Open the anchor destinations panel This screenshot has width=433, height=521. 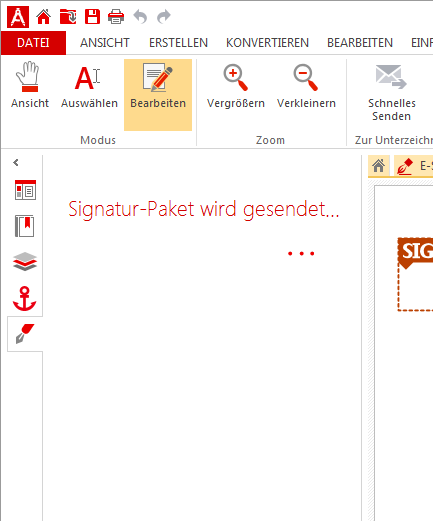point(25,298)
